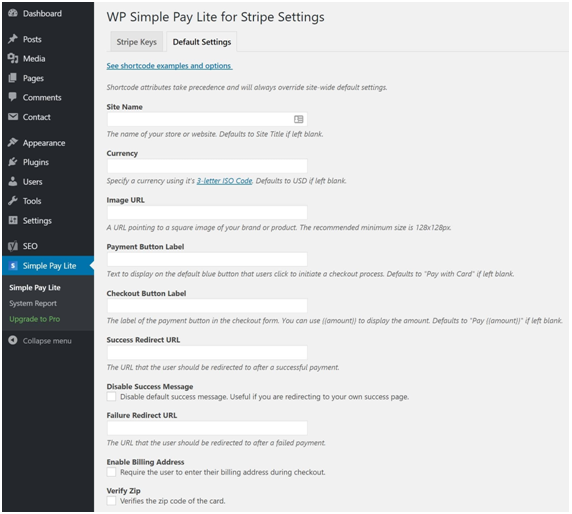Check Disable Success Message checkbox
572x514 pixels.
tap(111, 397)
